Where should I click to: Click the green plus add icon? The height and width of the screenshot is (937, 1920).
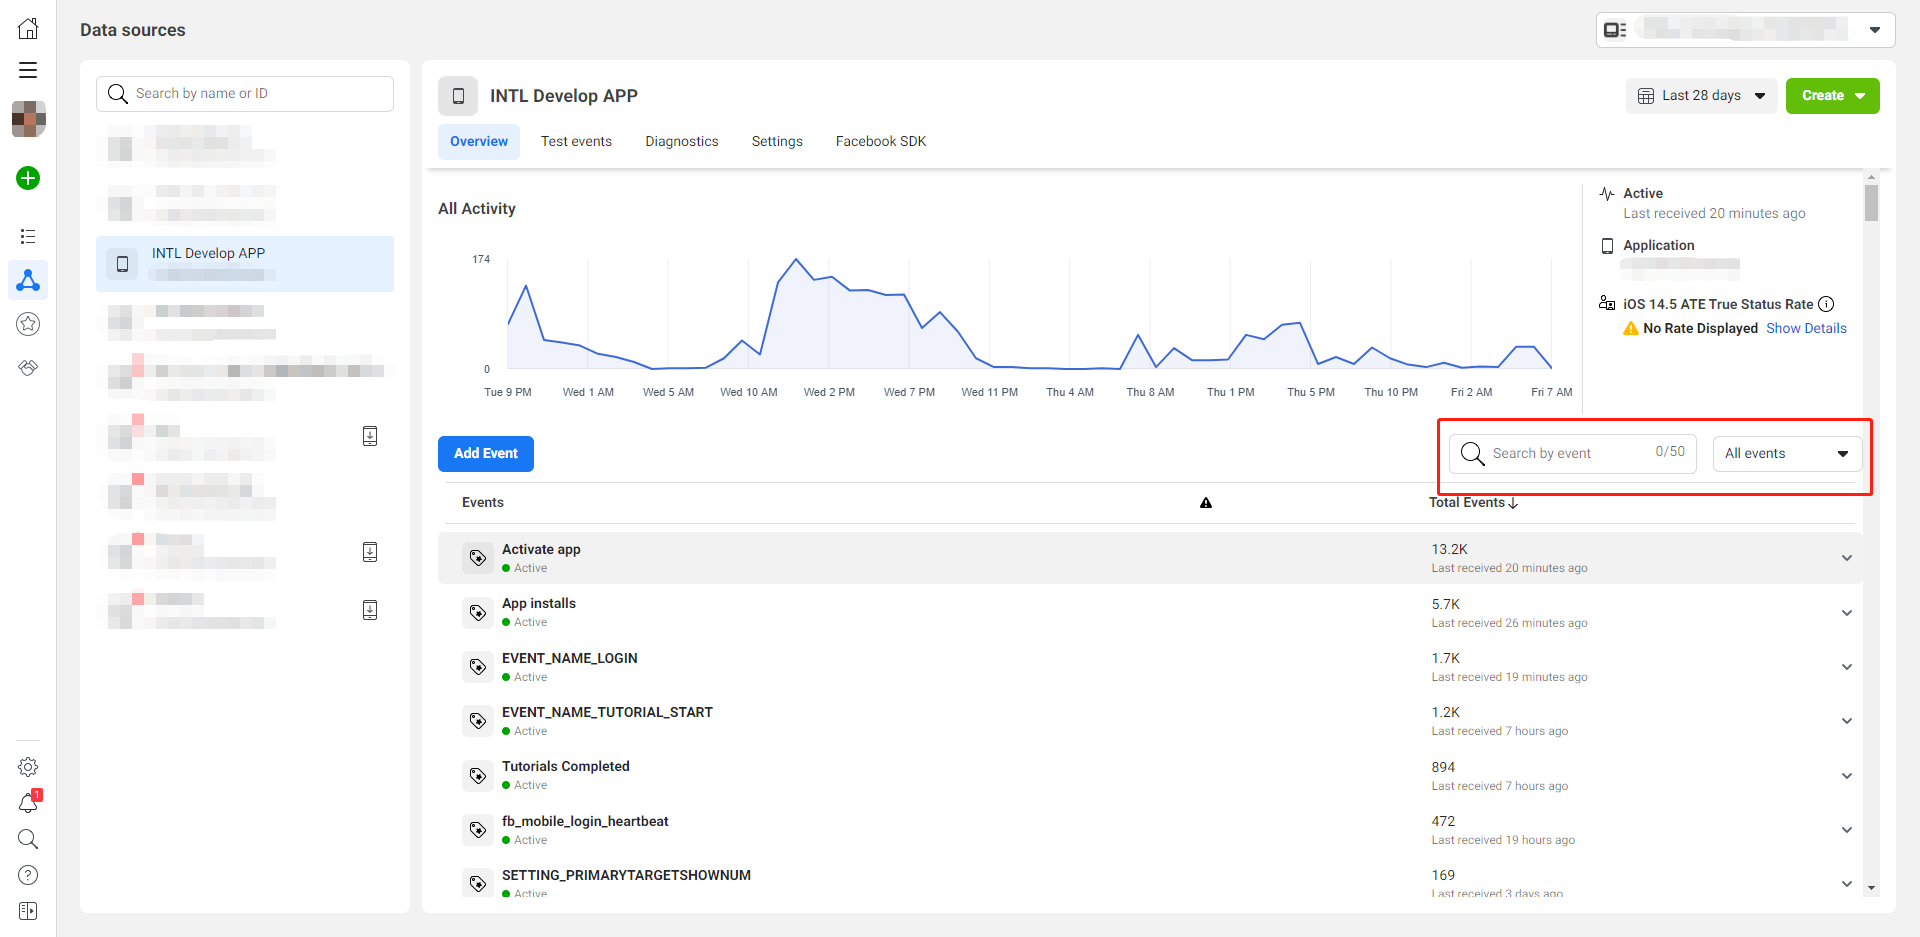28,178
